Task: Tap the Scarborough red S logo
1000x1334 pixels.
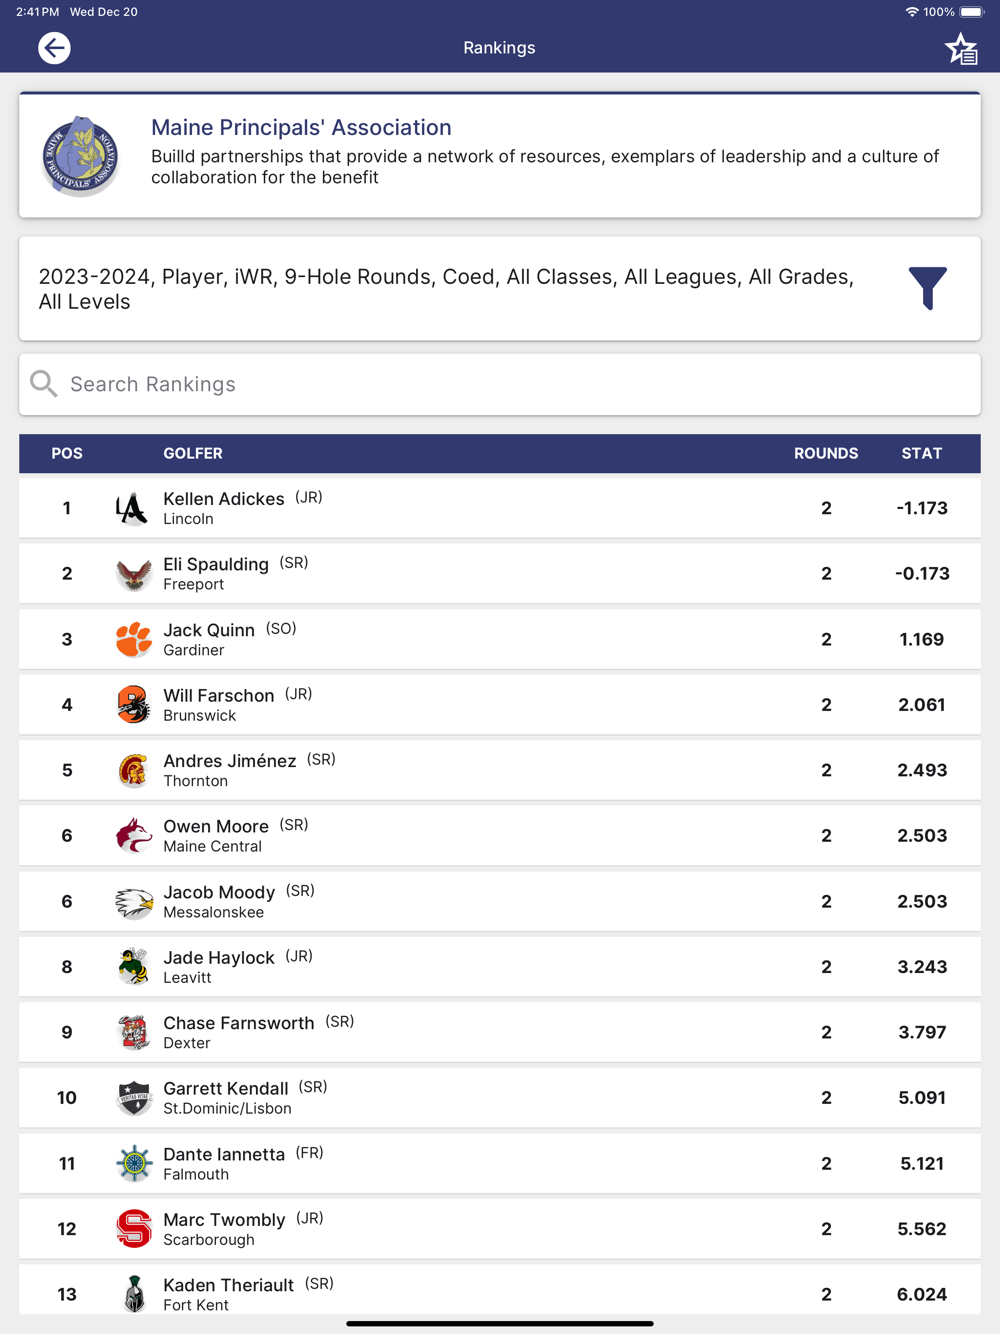Action: coord(133,1229)
